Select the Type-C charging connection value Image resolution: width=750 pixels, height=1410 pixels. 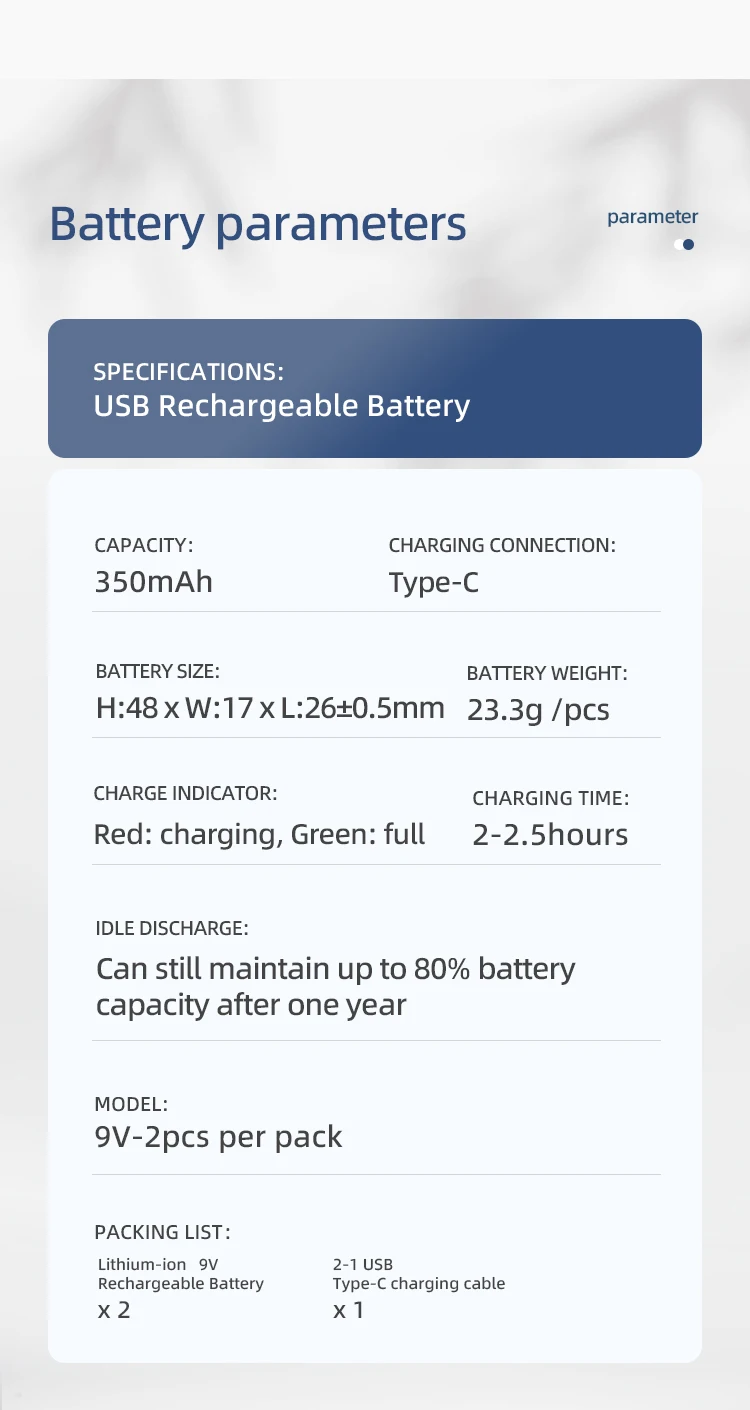[x=433, y=582]
